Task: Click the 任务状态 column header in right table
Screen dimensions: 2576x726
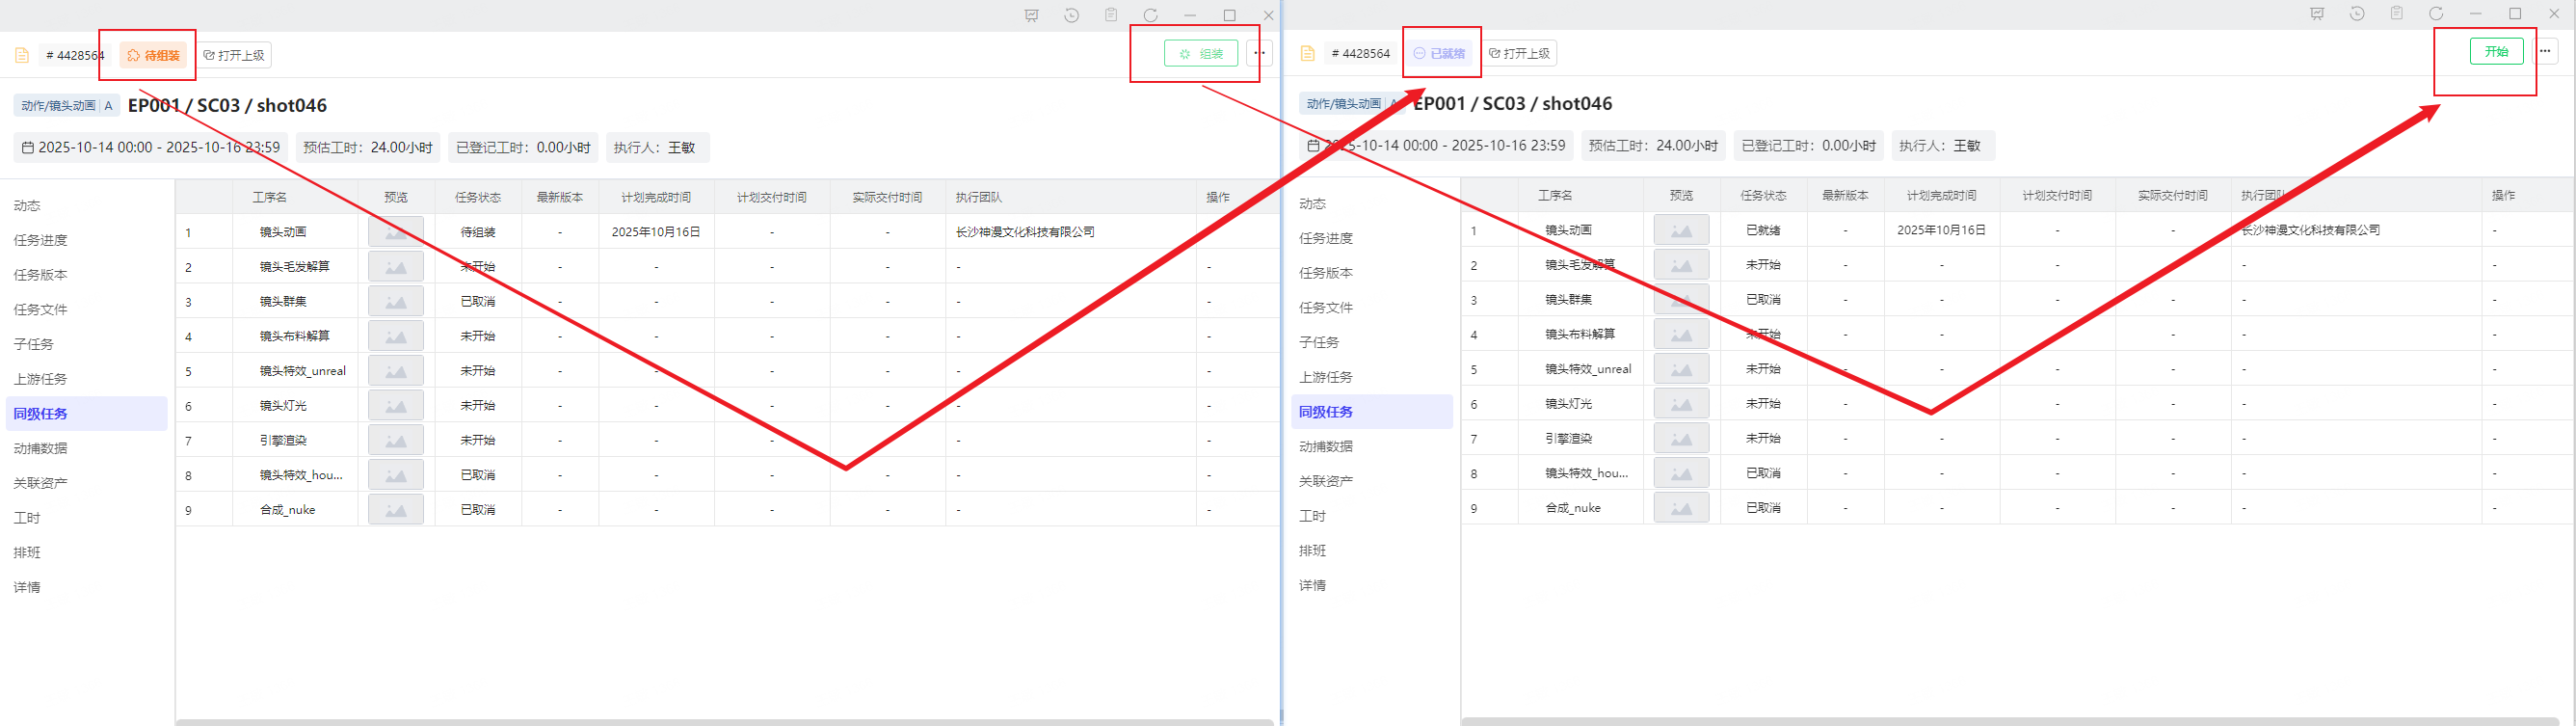Action: point(1762,196)
